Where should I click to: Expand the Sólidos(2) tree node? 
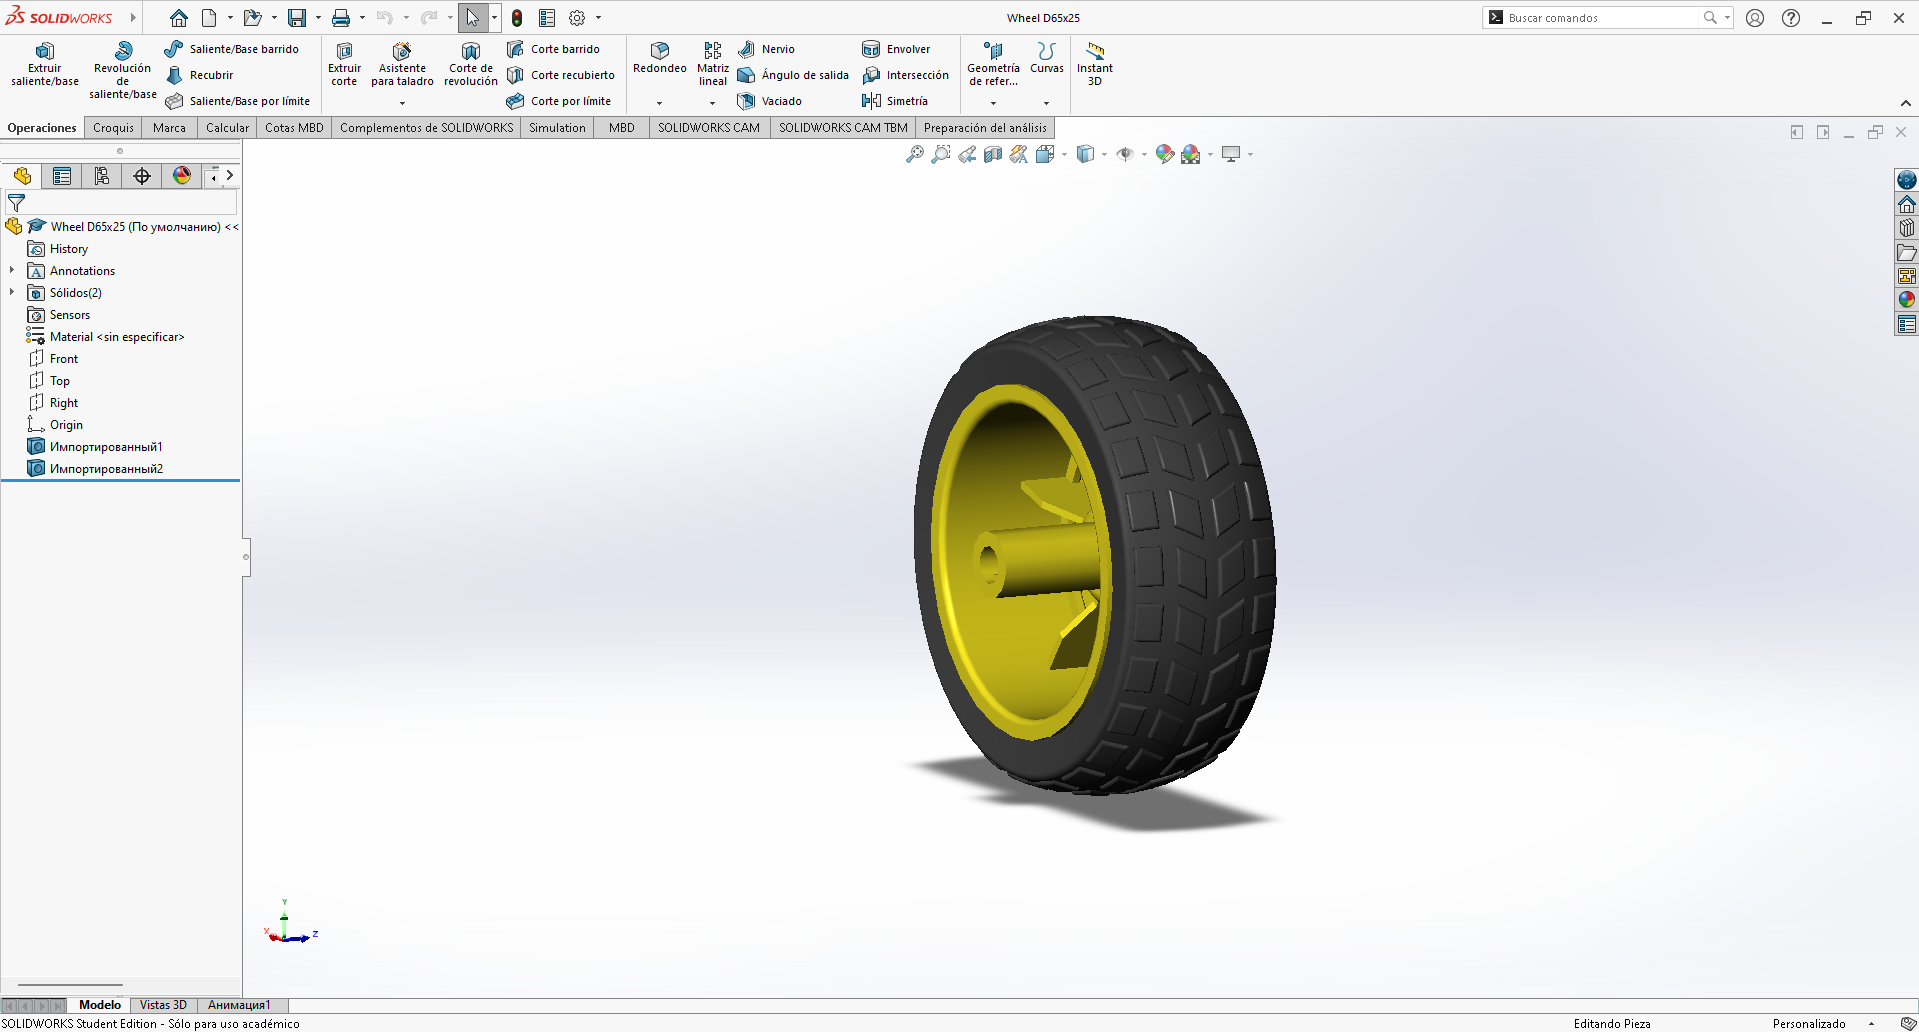point(12,292)
